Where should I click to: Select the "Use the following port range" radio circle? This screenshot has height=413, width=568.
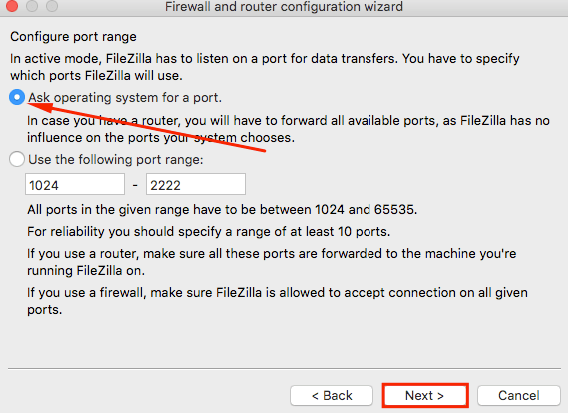pyautogui.click(x=17, y=159)
